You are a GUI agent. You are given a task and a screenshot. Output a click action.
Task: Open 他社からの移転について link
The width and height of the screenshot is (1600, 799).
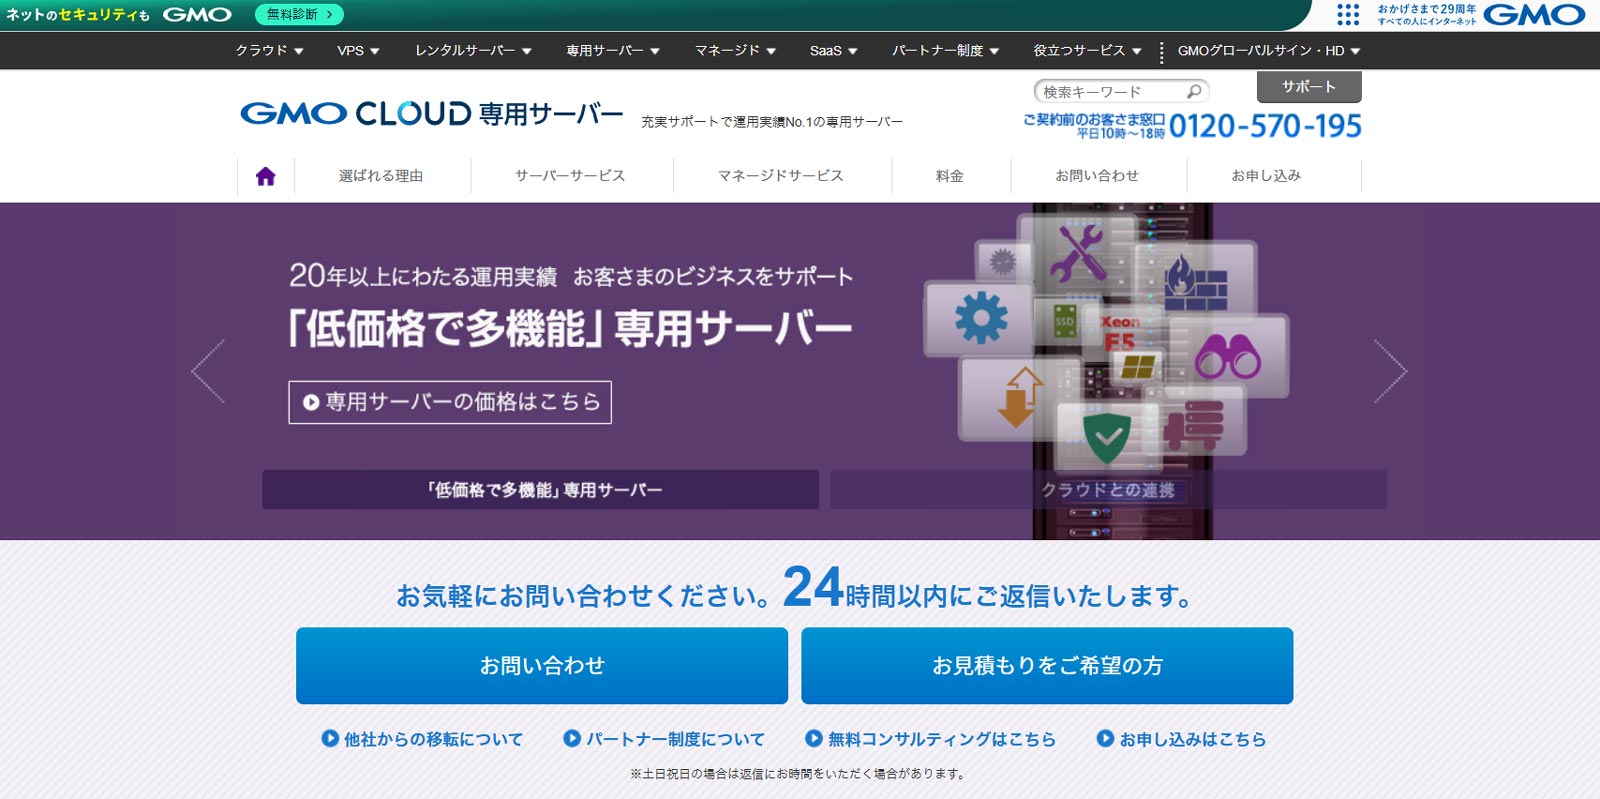tap(422, 739)
